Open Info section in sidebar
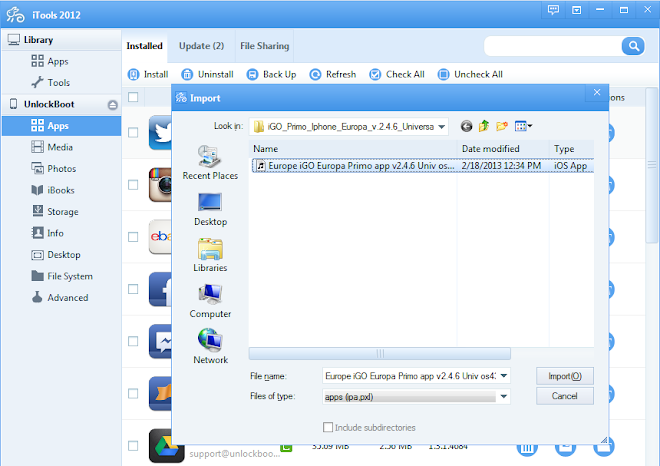The width and height of the screenshot is (660, 466). (47, 233)
